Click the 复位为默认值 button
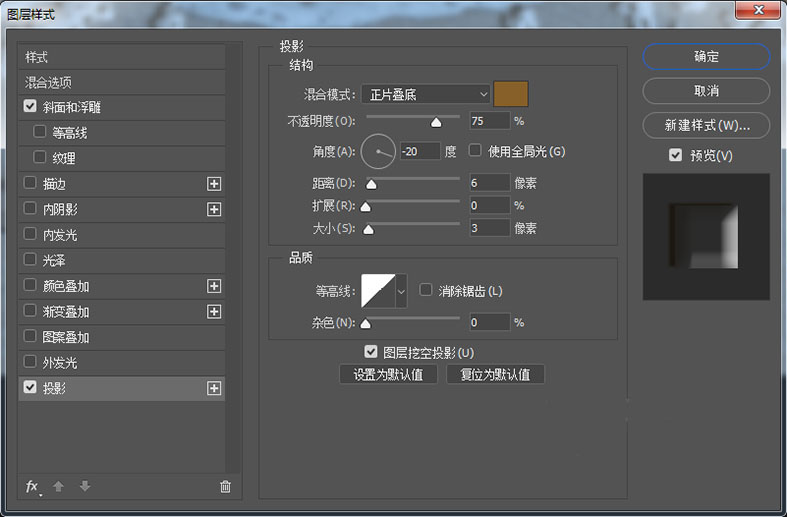Image resolution: width=787 pixels, height=517 pixels. point(495,374)
